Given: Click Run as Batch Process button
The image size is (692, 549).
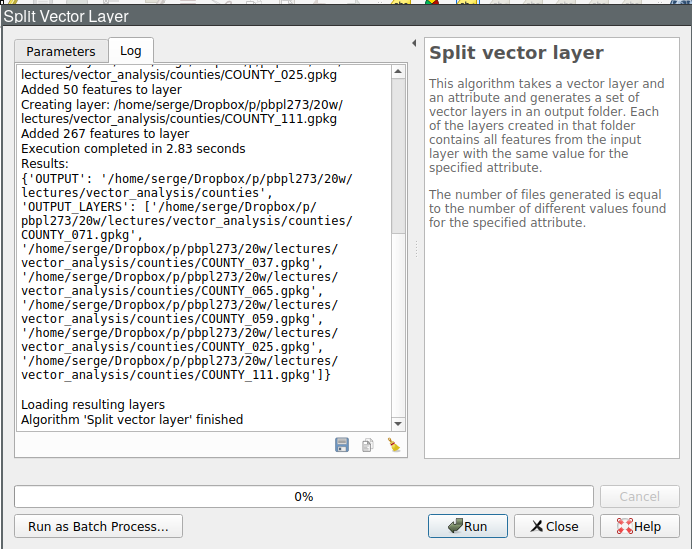Looking at the screenshot, I should coord(98,526).
